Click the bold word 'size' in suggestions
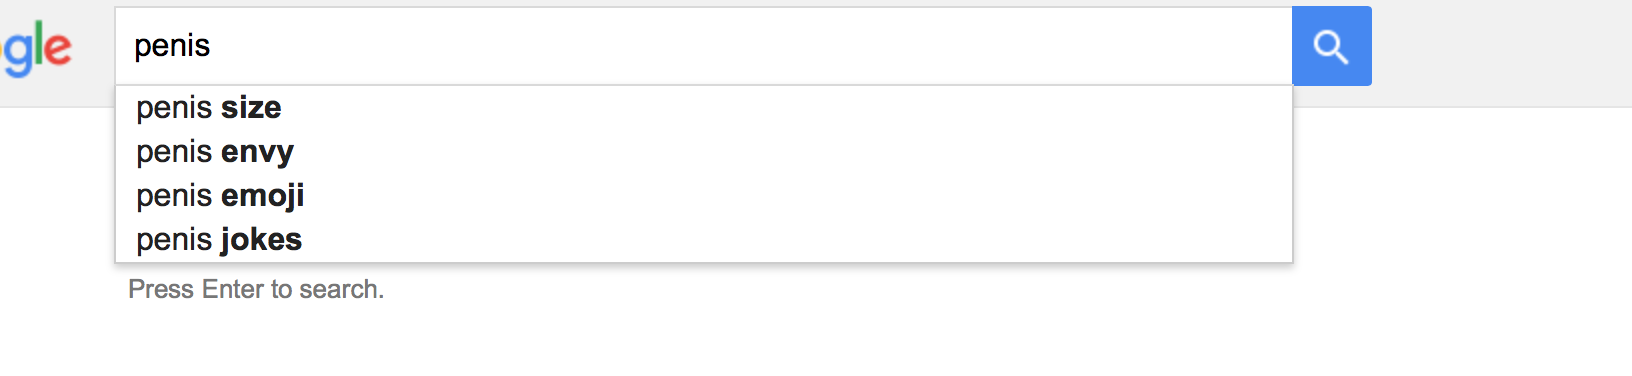1632x376 pixels. [251, 107]
